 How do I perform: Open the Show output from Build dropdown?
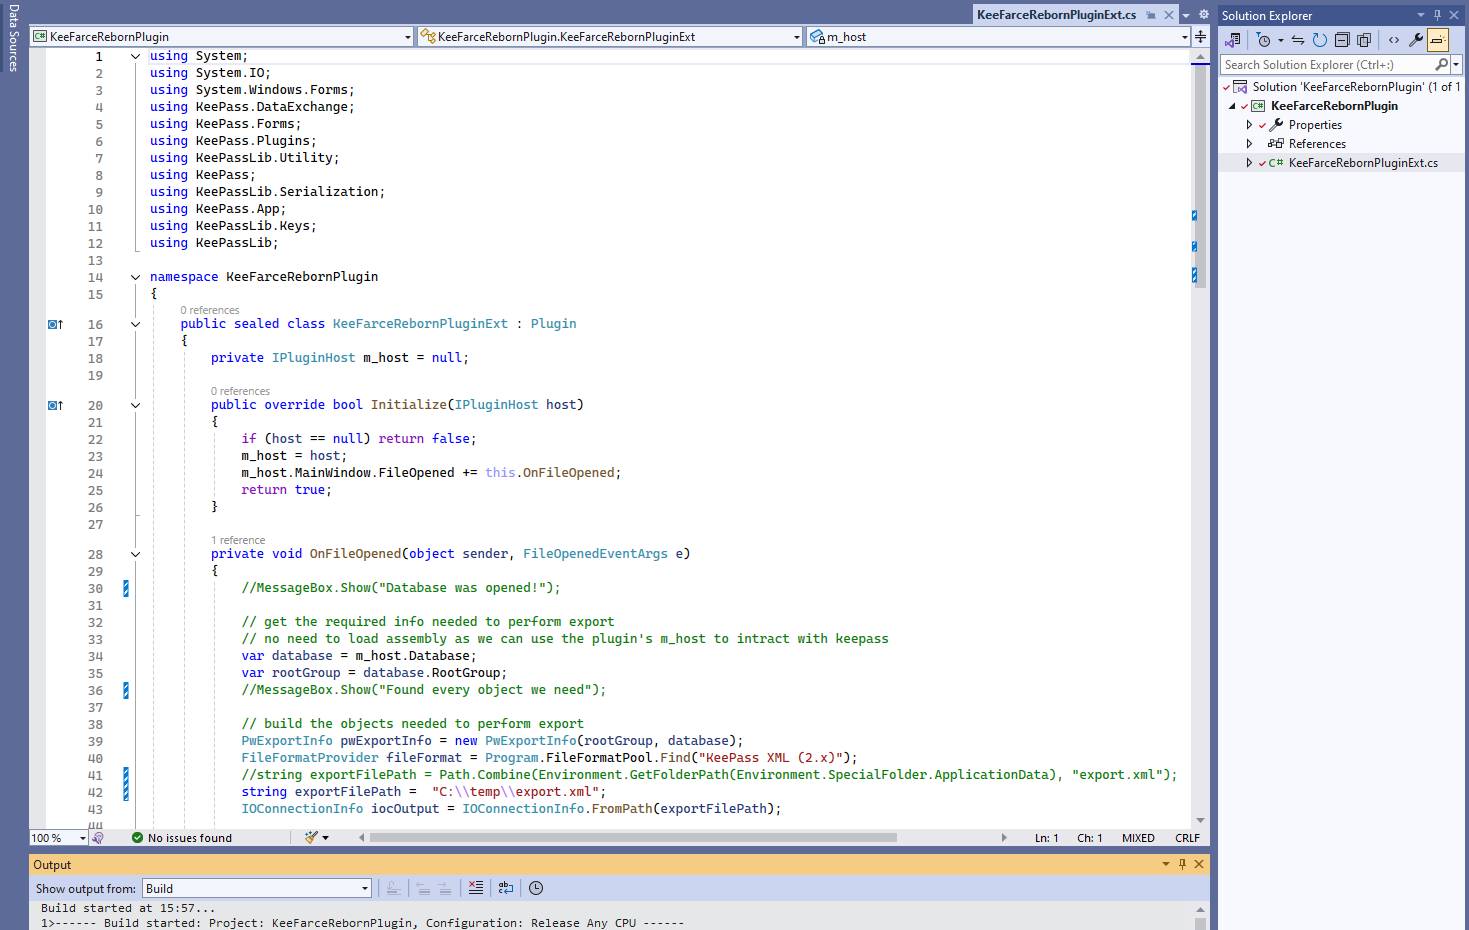257,888
